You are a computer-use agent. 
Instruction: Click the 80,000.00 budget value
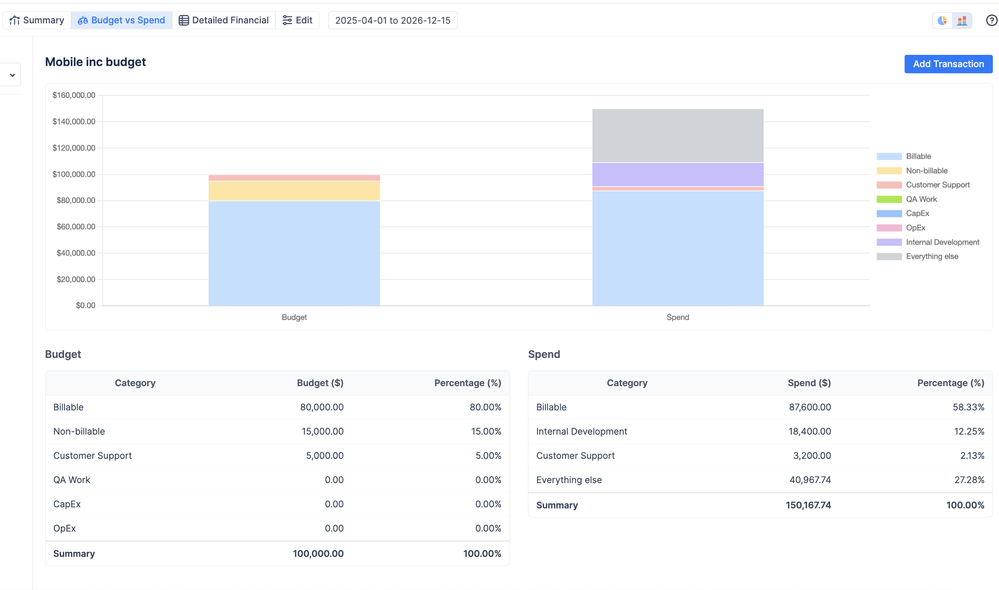[322, 407]
